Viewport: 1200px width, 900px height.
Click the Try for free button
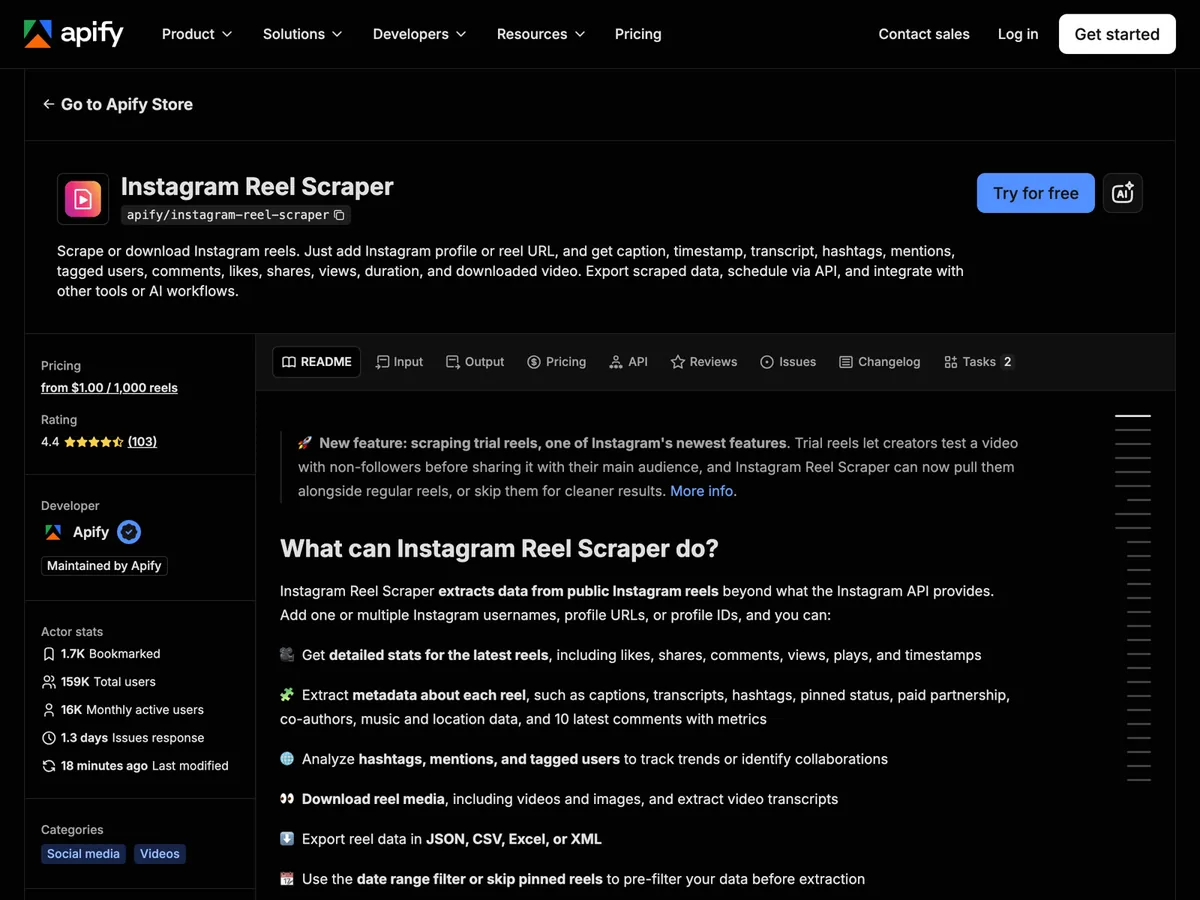click(x=1036, y=193)
